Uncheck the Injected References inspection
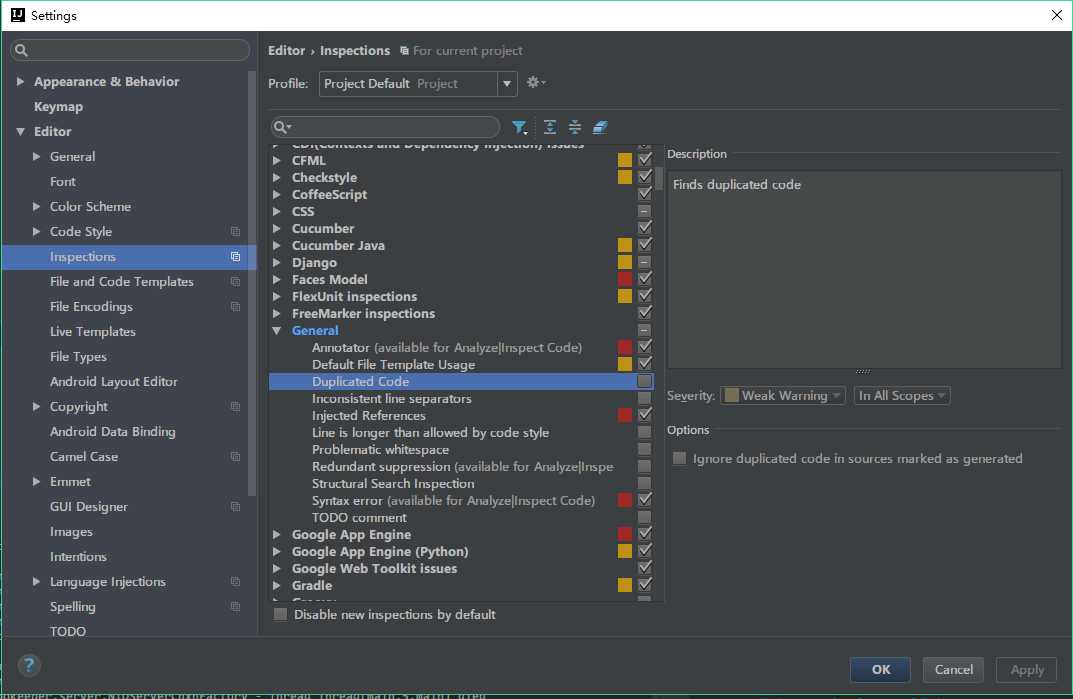1073x699 pixels. pos(644,415)
